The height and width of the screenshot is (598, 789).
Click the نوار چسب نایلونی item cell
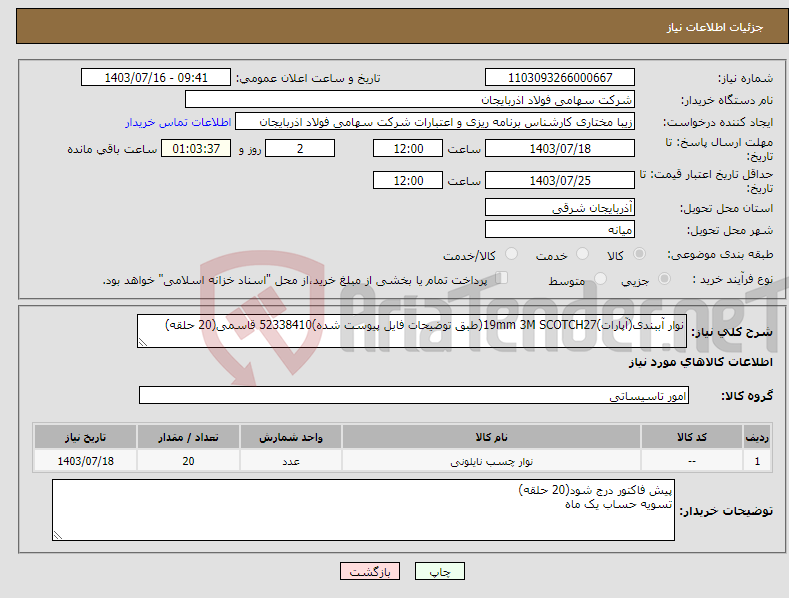(491, 461)
